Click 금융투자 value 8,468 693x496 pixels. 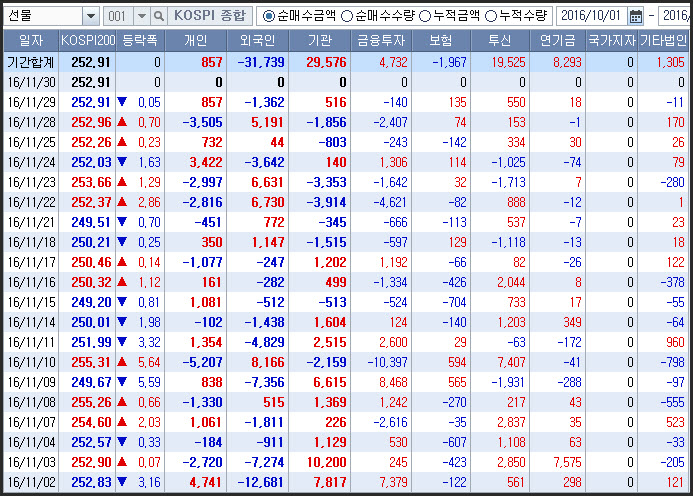click(x=393, y=382)
